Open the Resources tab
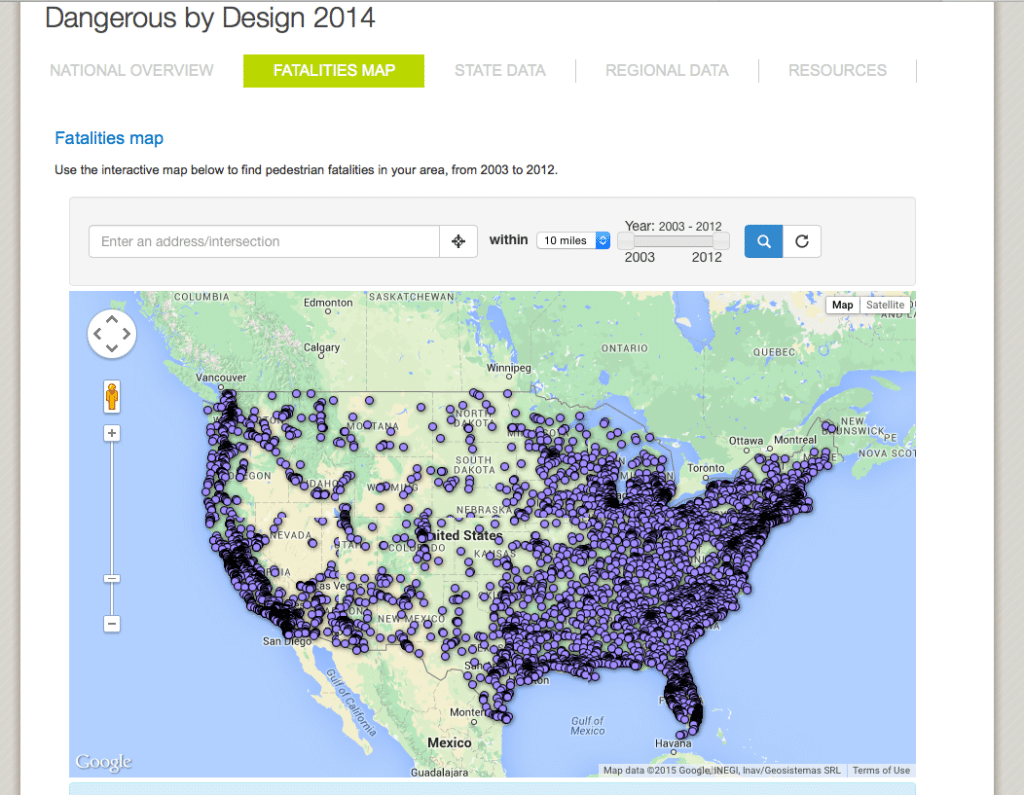This screenshot has width=1024, height=795. [837, 71]
